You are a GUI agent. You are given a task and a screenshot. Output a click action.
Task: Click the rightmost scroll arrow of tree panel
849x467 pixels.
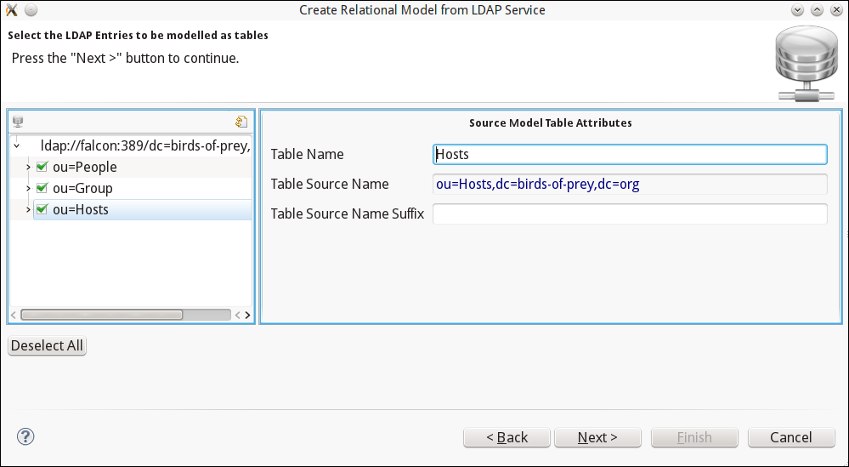click(x=247, y=315)
